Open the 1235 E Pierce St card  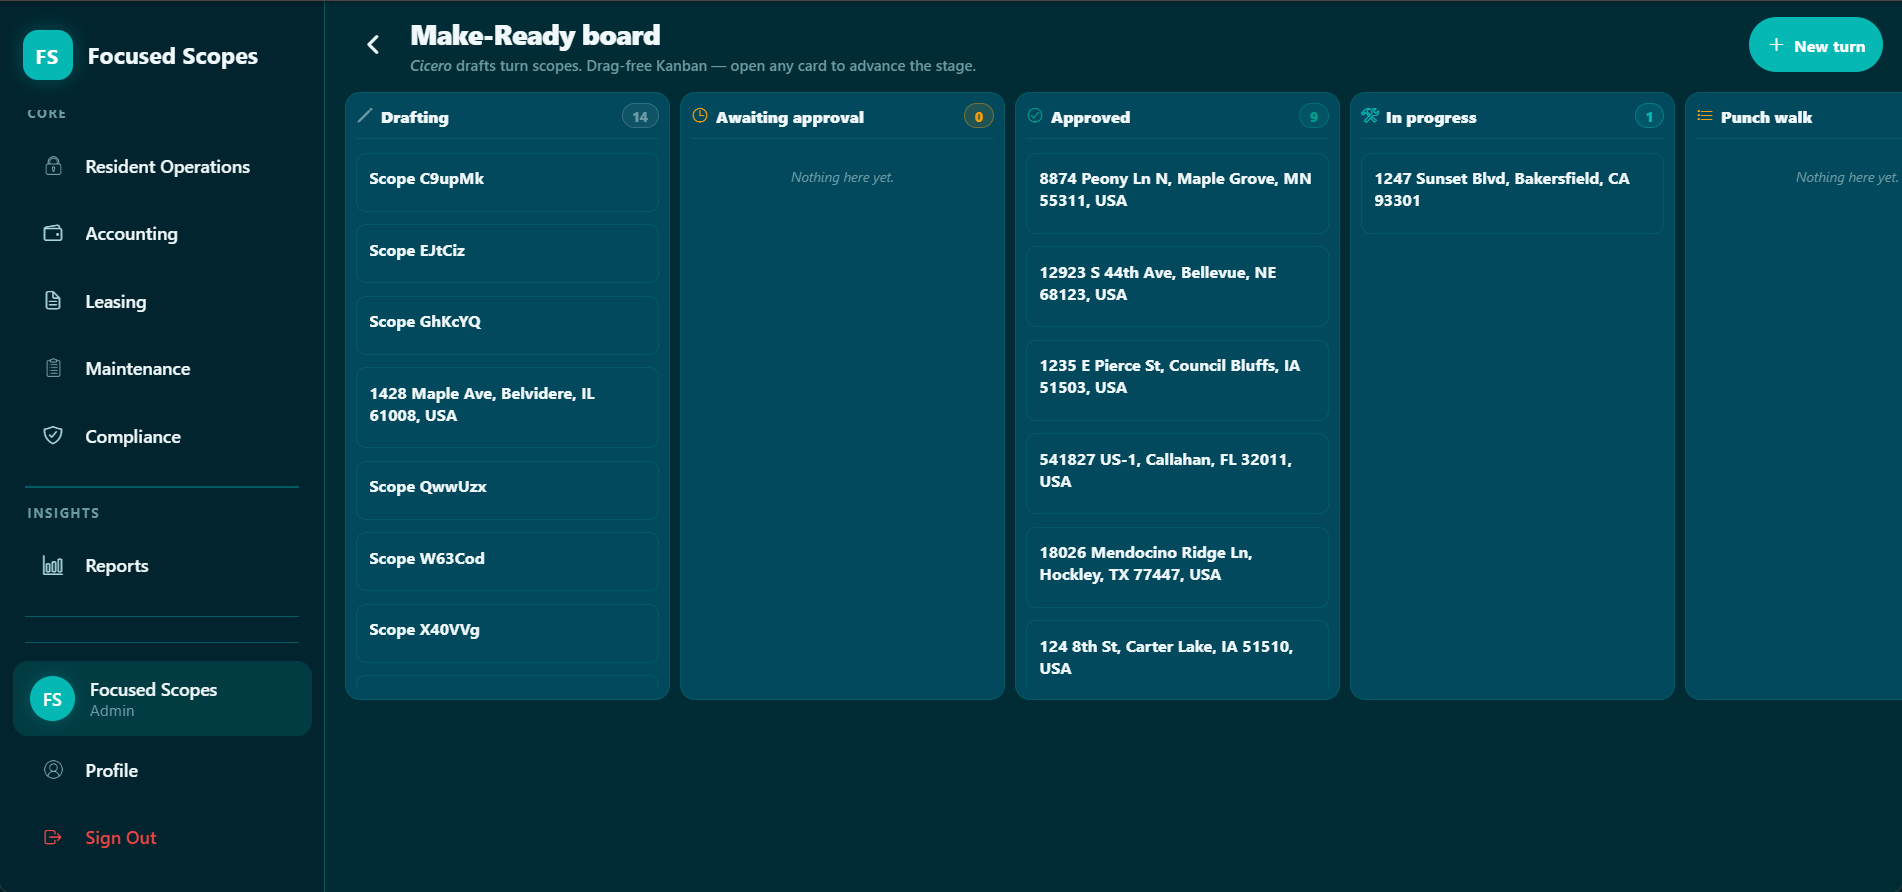1177,380
